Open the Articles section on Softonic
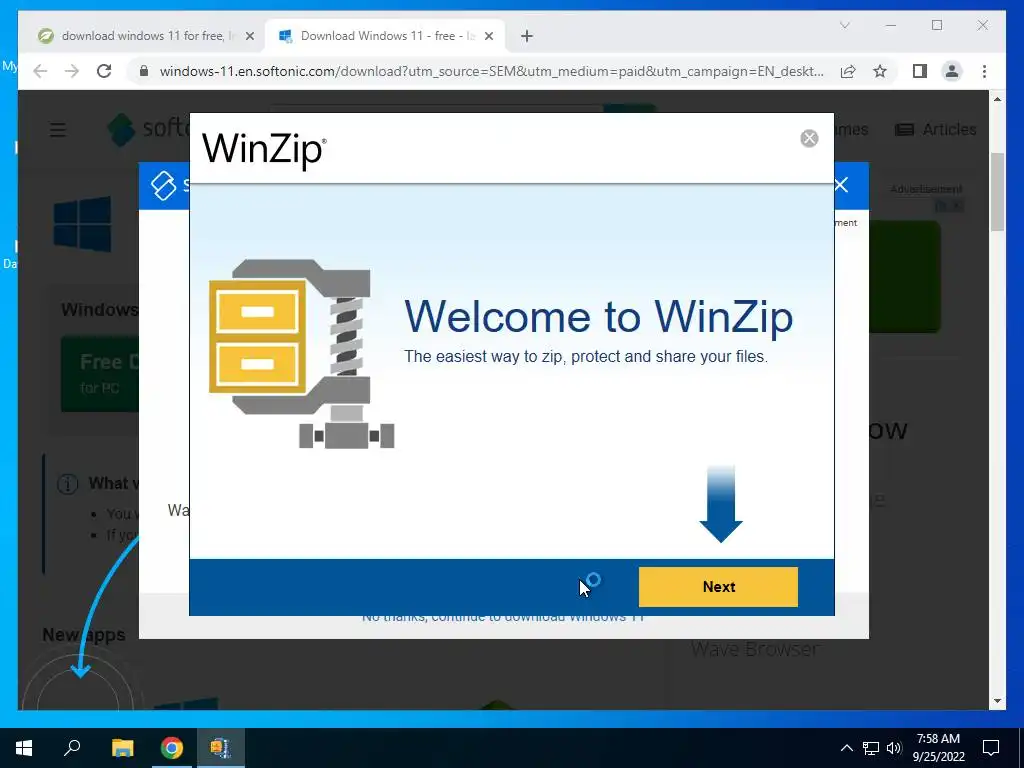The width and height of the screenshot is (1024, 768). (935, 129)
